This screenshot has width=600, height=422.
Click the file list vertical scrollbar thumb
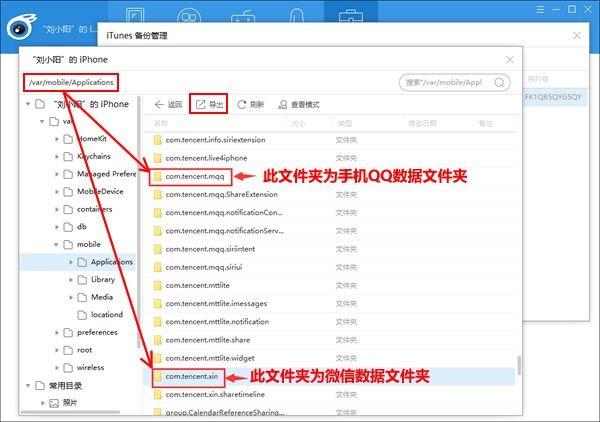pos(519,365)
